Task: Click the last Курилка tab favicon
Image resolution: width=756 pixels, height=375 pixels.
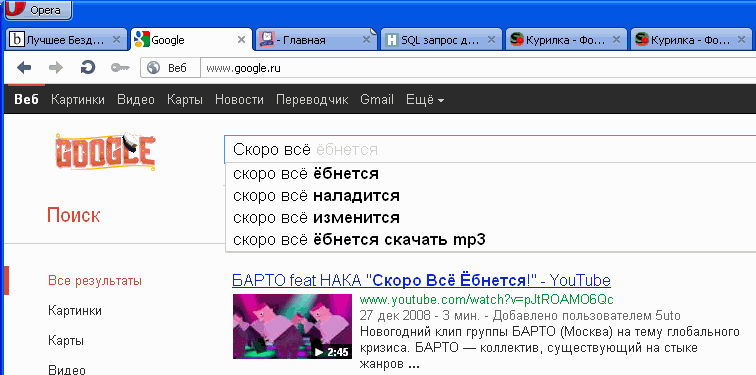Action: [x=642, y=40]
